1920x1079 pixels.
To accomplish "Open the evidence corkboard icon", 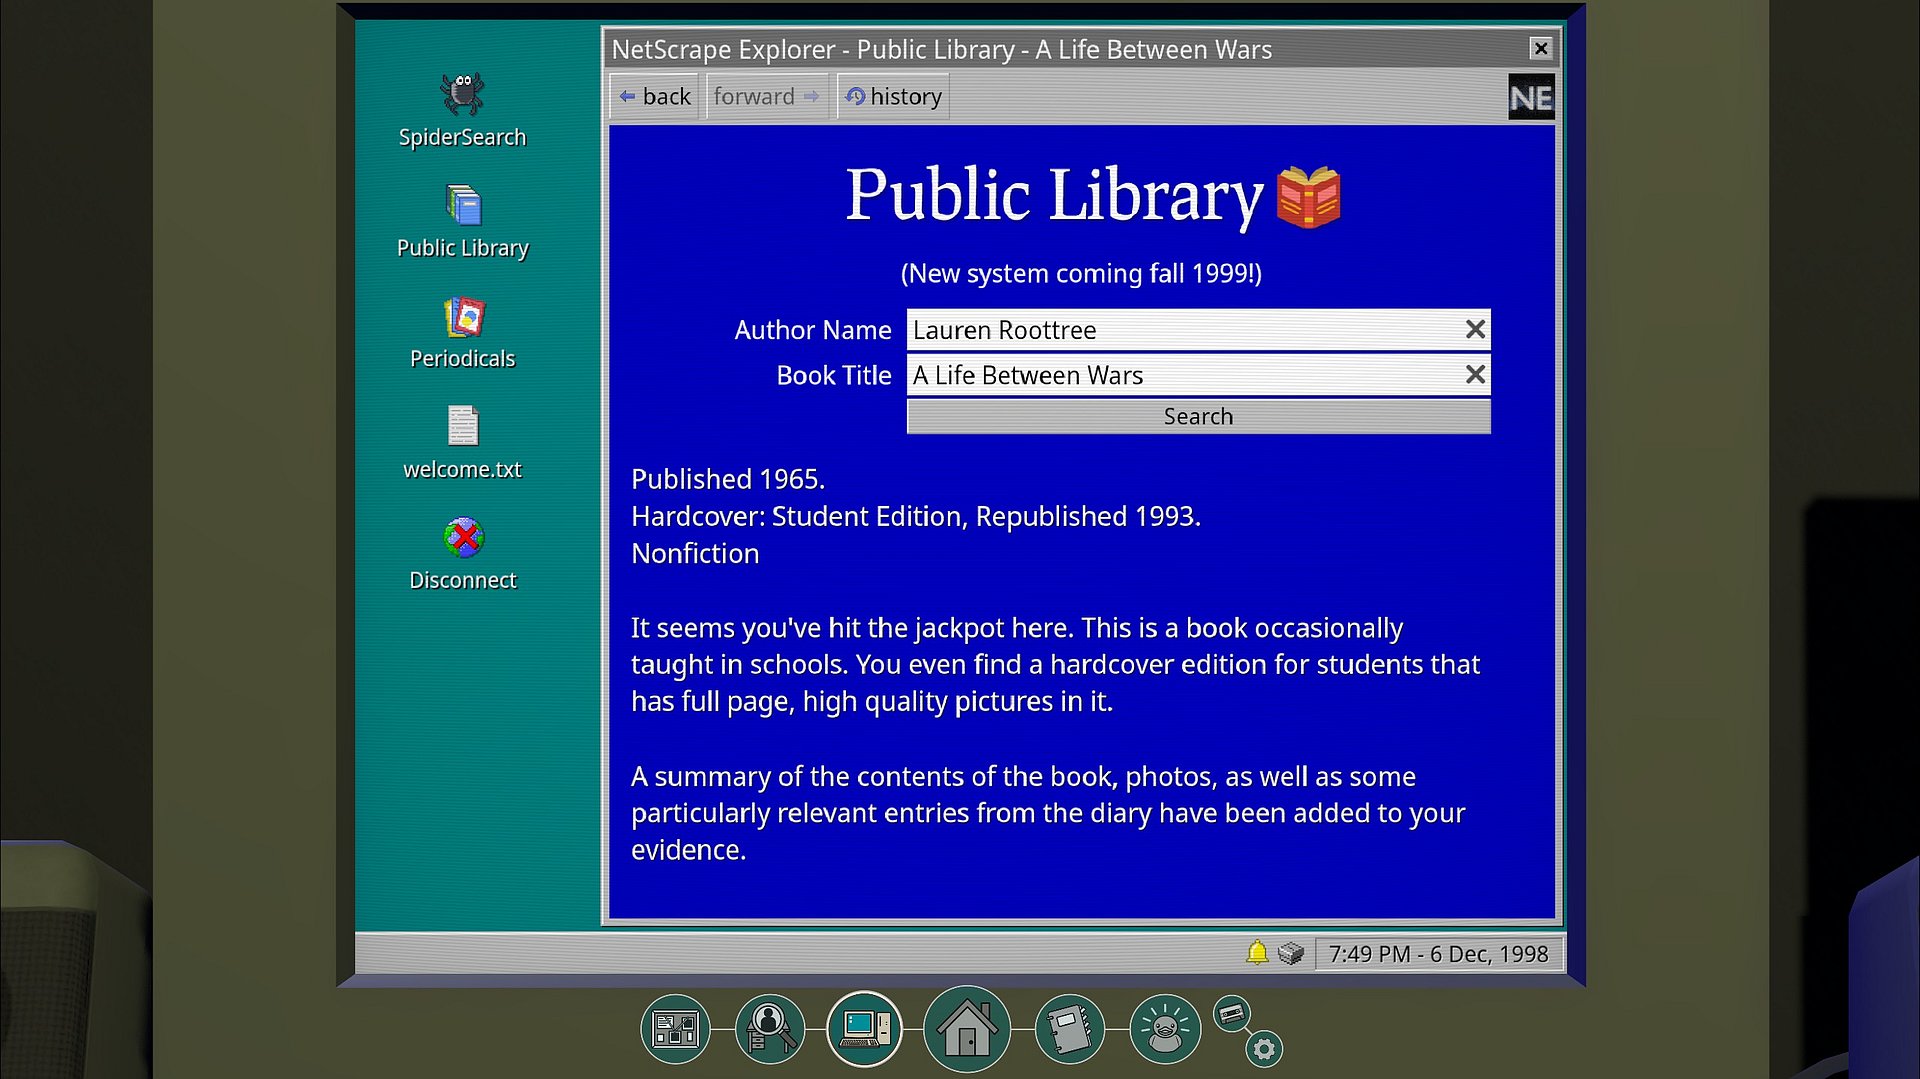I will (x=675, y=1029).
